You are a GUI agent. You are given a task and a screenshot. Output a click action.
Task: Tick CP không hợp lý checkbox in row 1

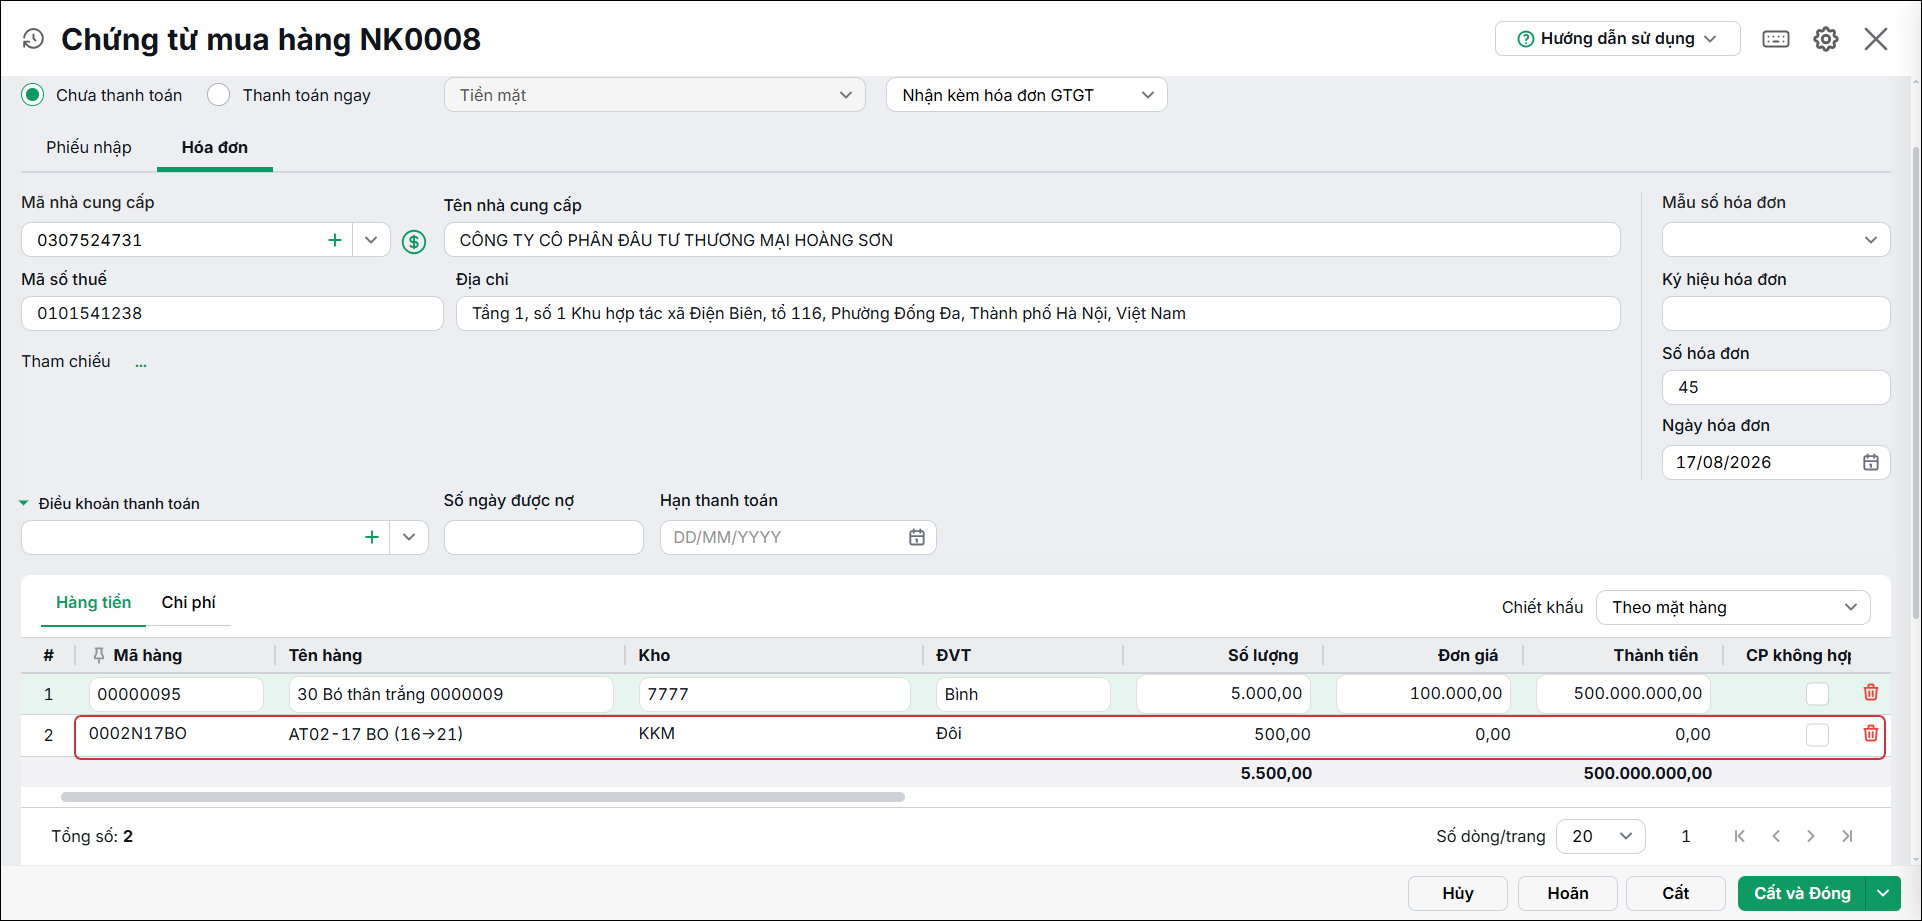pos(1817,694)
